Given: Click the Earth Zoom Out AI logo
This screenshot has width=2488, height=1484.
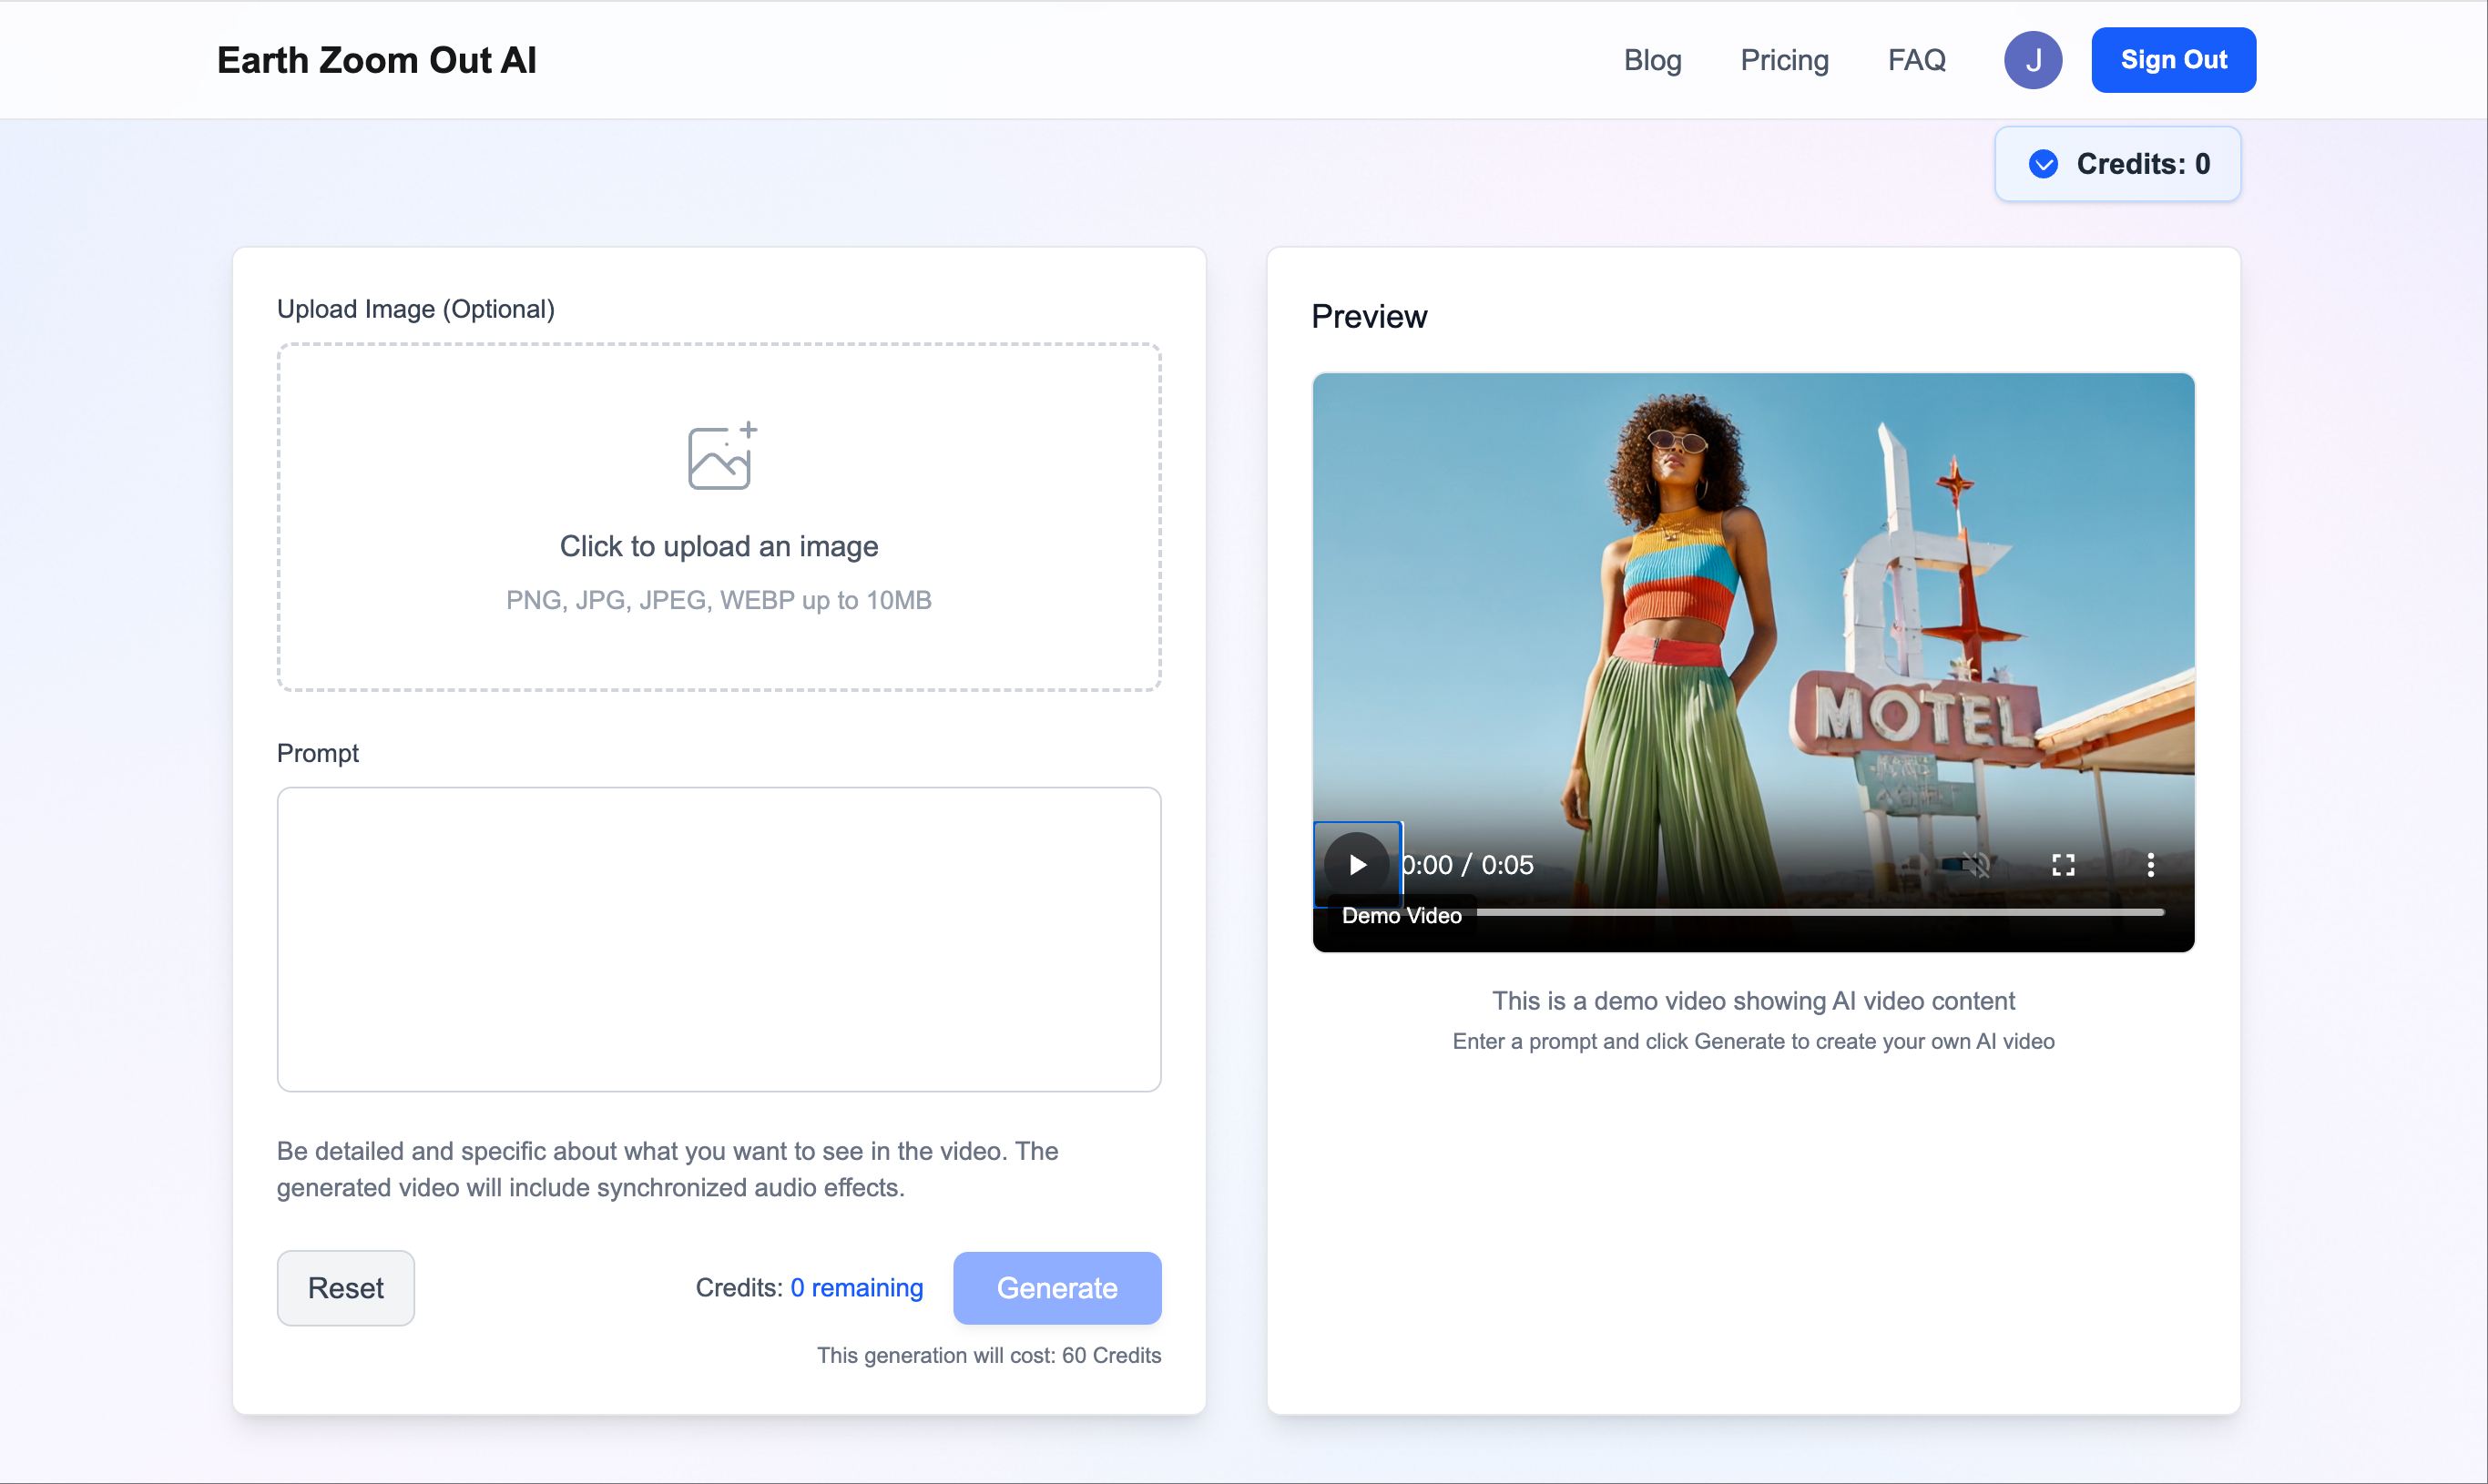Looking at the screenshot, I should point(376,60).
